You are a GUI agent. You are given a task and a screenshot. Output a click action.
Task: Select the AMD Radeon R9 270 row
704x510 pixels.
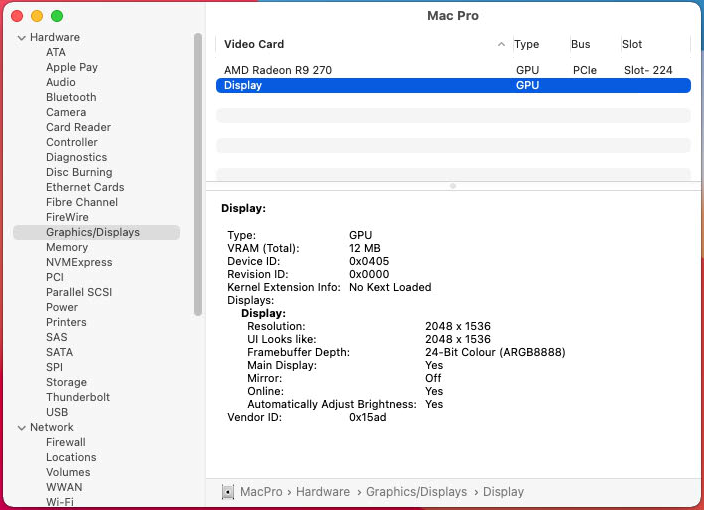click(453, 70)
